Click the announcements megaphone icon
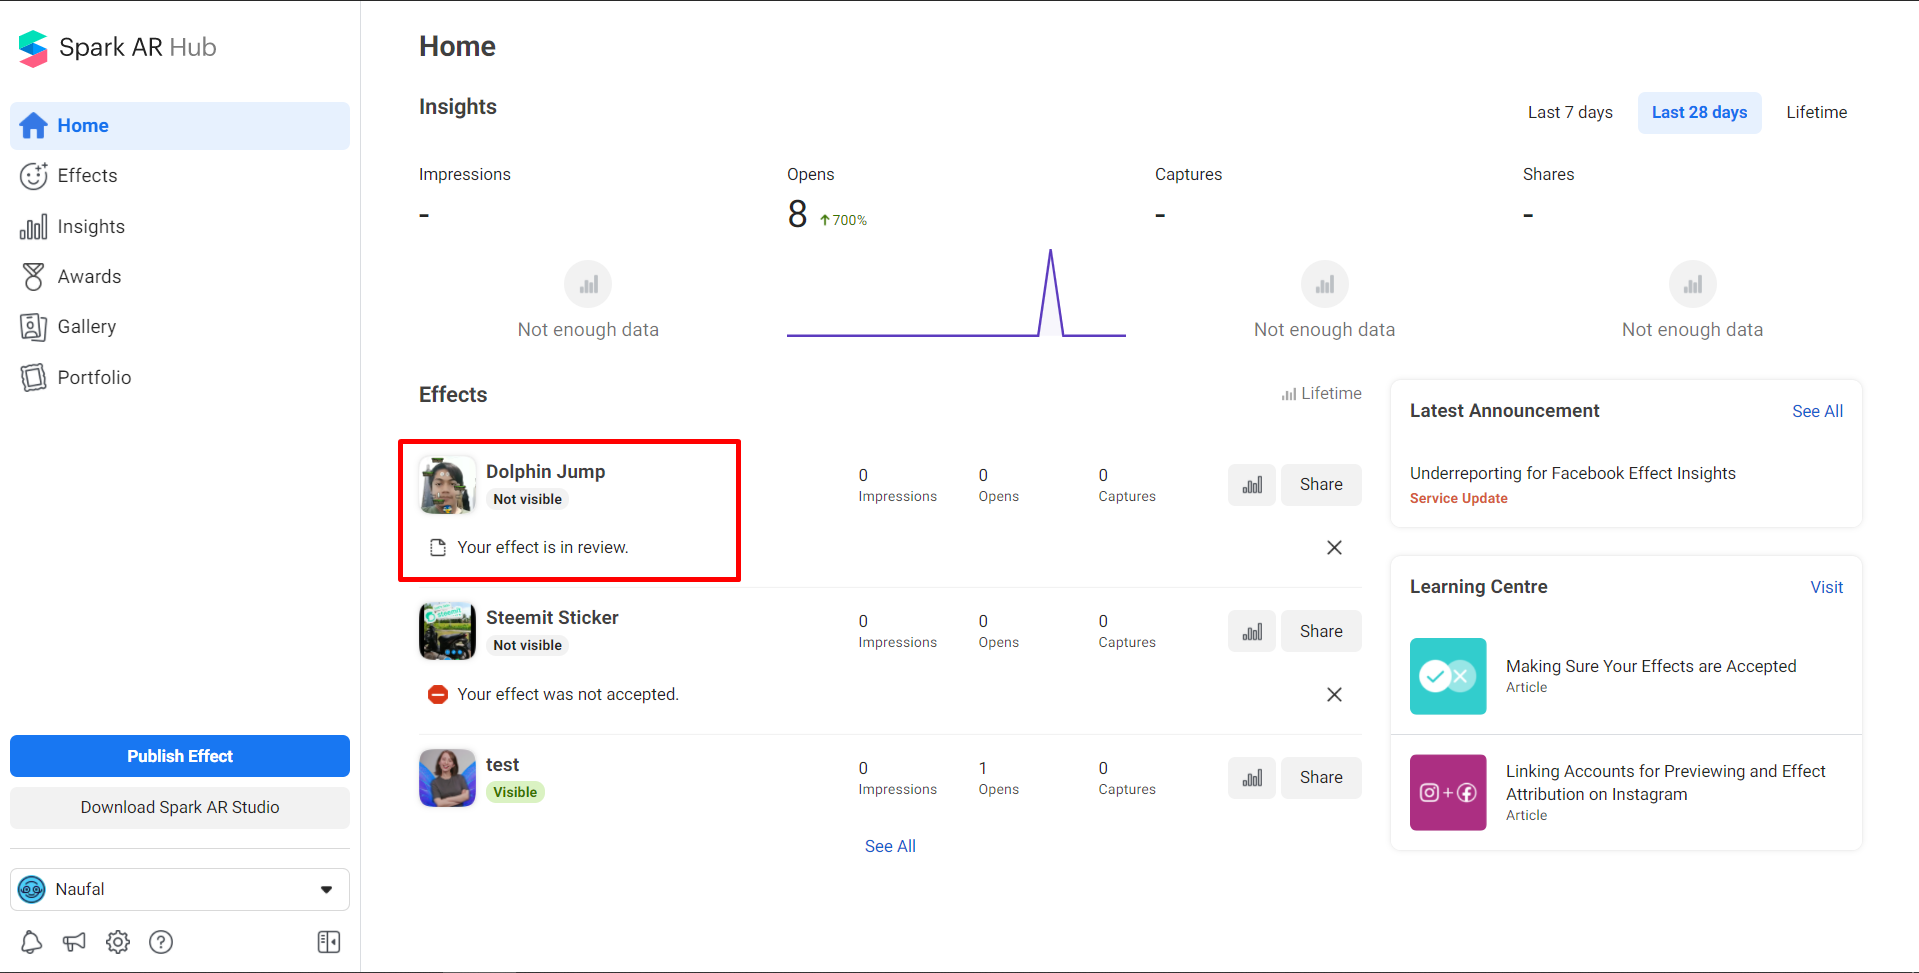This screenshot has width=1919, height=973. (75, 942)
